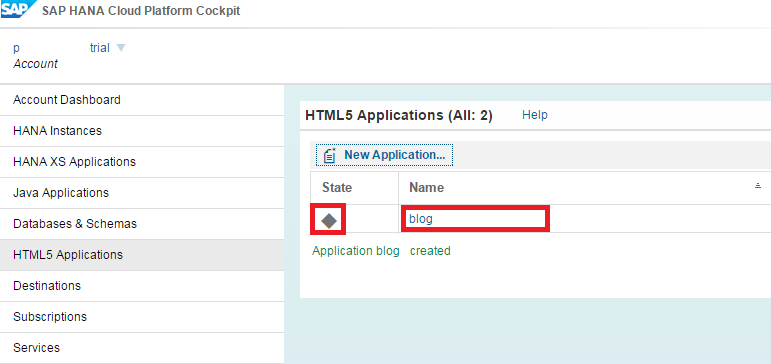Click the Account label under account name
Viewport: 771px width, 364px height.
35,64
